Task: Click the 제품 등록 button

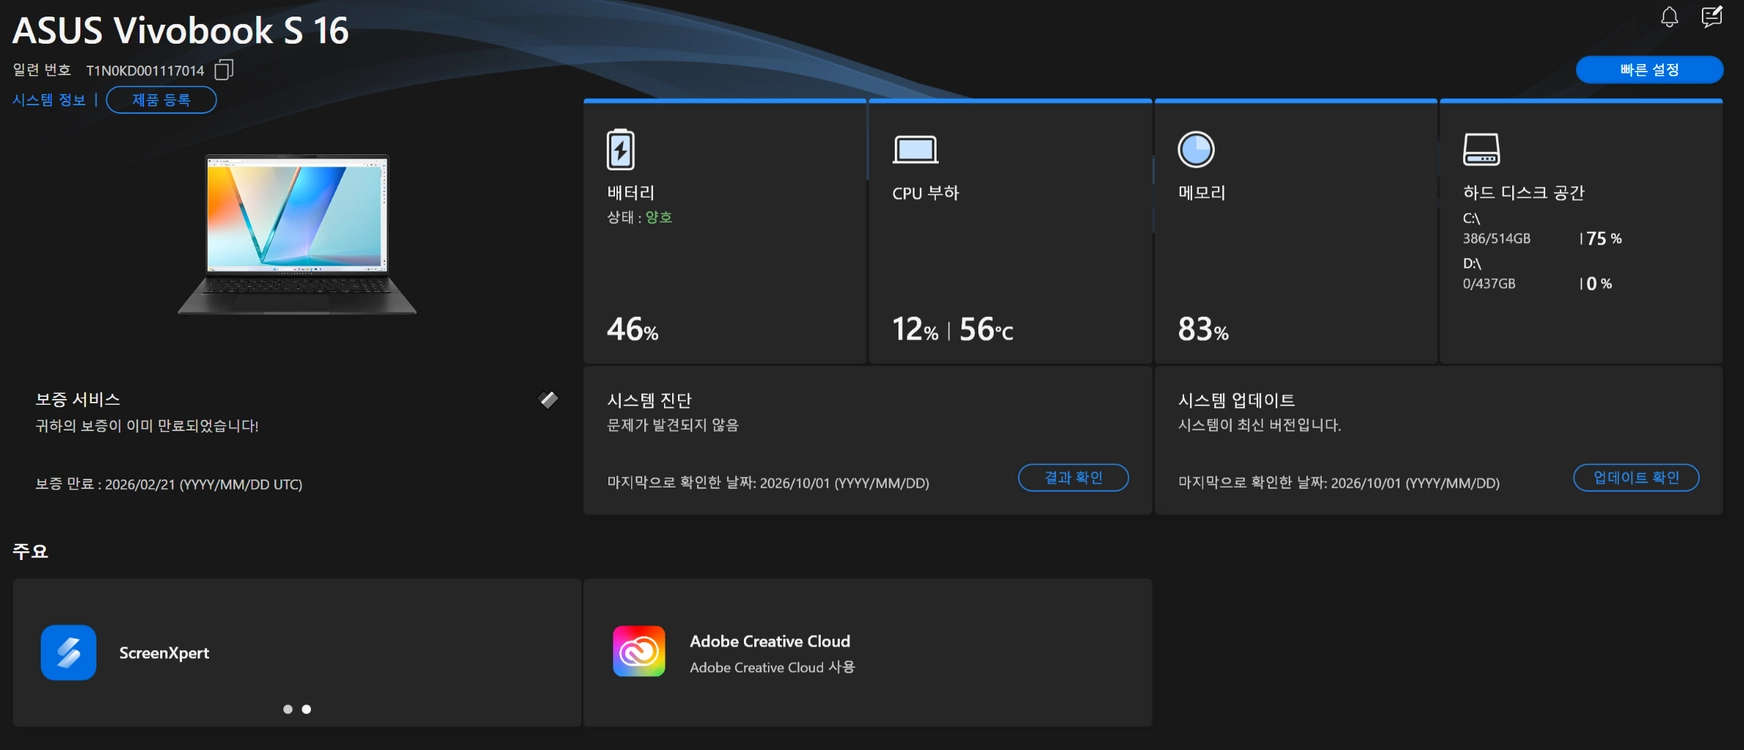Action: click(x=161, y=100)
